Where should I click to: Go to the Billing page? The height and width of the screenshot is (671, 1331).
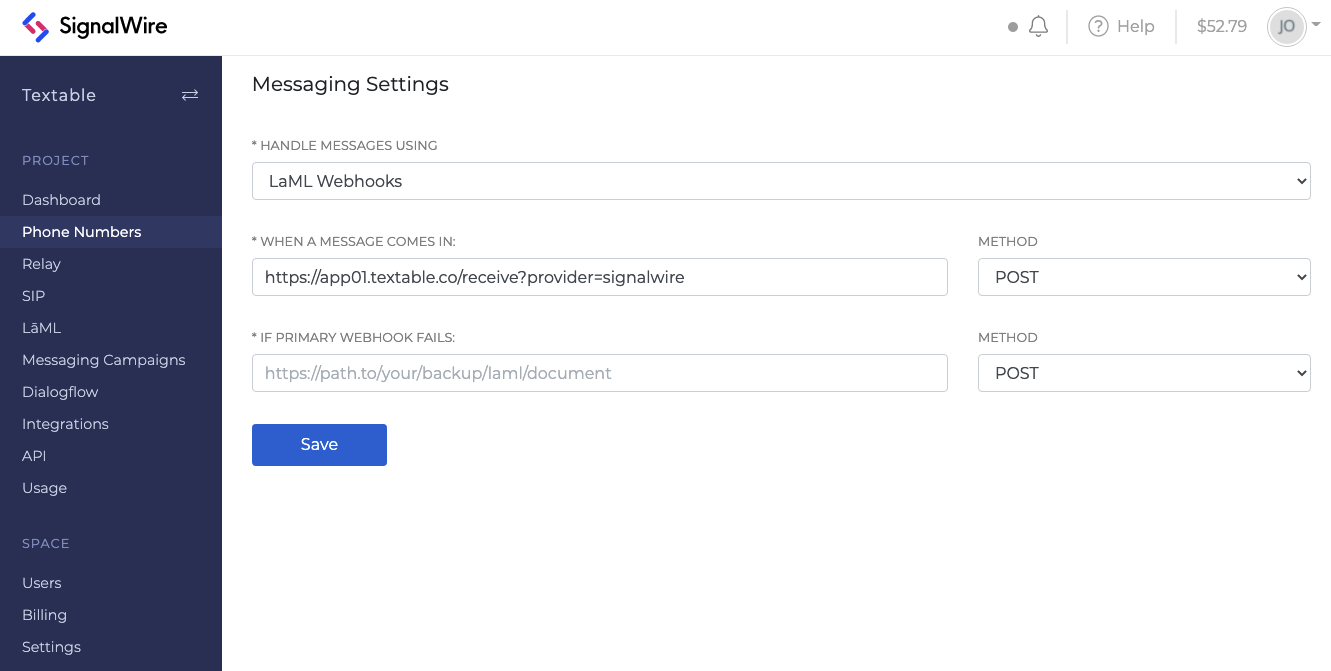(44, 615)
